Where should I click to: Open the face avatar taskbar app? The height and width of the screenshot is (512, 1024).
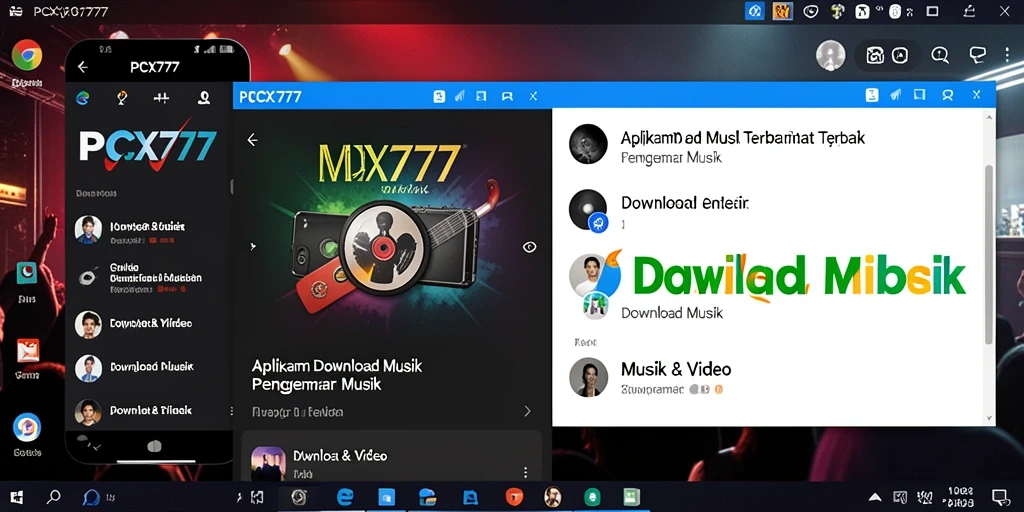point(552,497)
